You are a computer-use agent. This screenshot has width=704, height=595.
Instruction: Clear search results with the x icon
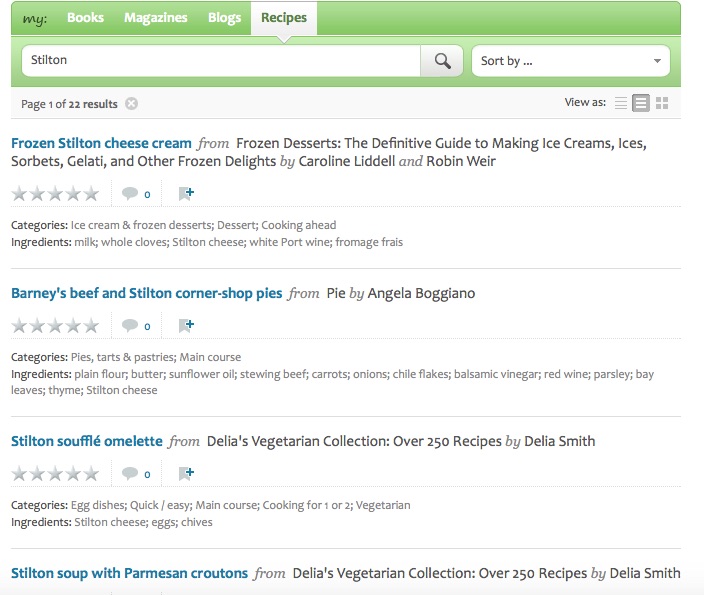click(132, 104)
